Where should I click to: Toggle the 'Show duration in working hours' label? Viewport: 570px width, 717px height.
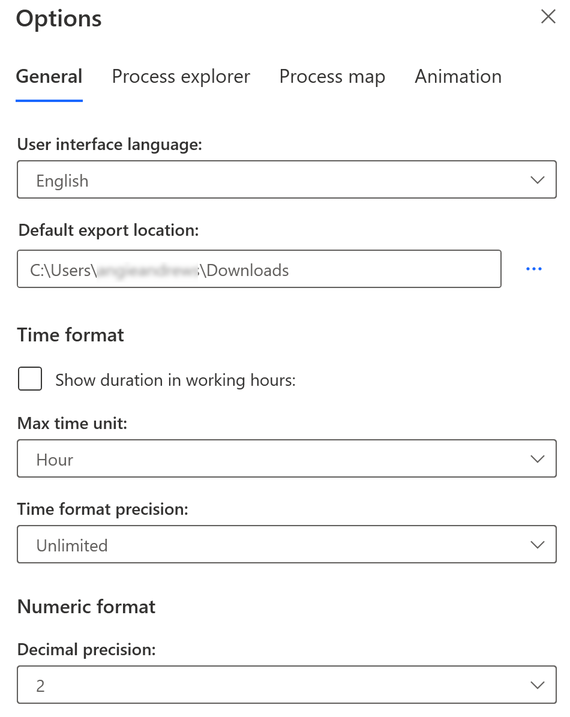coord(176,380)
